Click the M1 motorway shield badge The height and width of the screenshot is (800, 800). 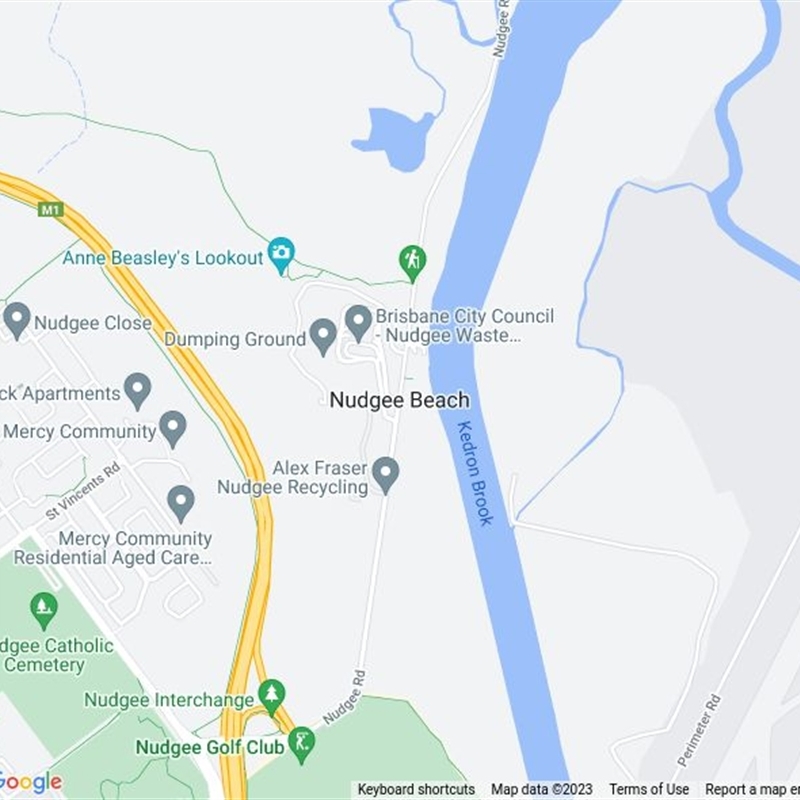tap(51, 210)
